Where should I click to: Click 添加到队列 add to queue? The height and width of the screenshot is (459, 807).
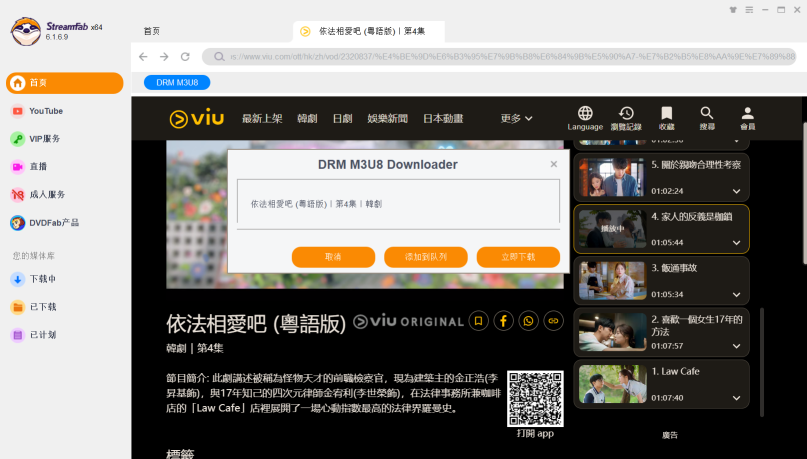click(x=426, y=257)
